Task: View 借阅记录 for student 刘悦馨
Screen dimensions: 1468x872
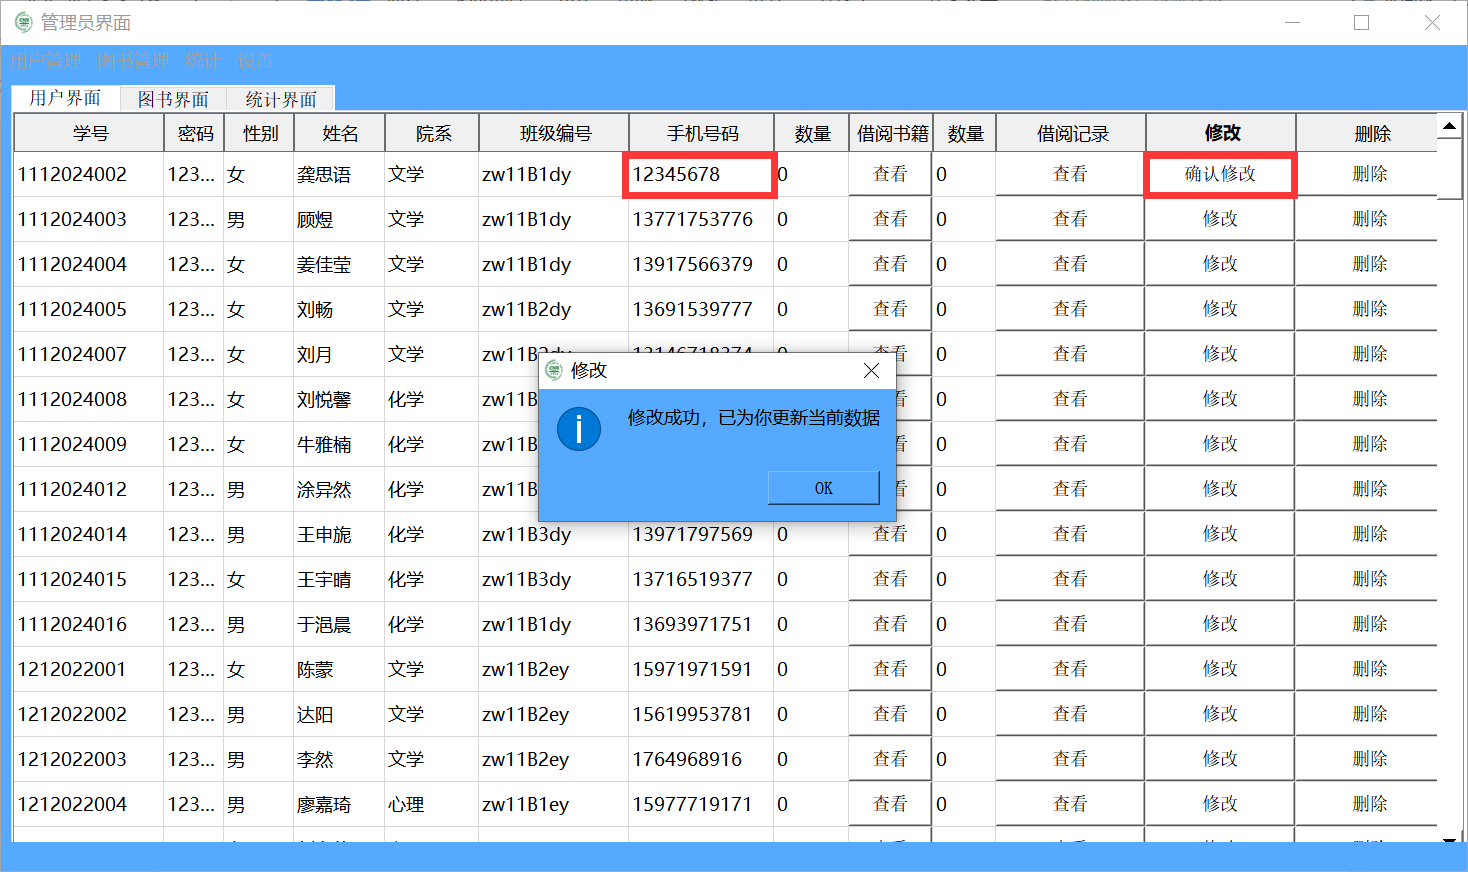Action: (x=1070, y=399)
